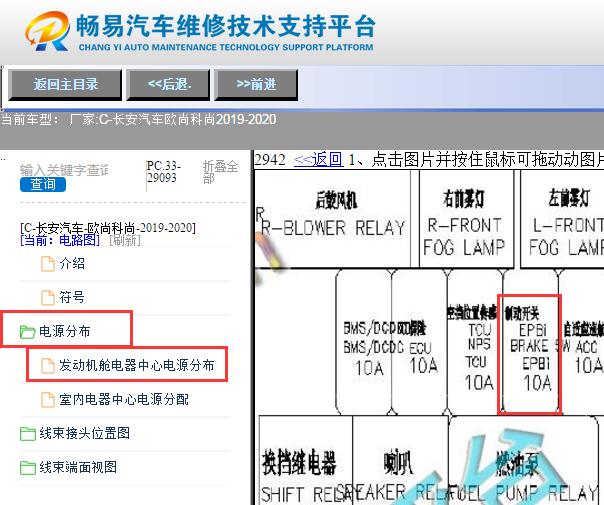The width and height of the screenshot is (604, 505).
Task: Click the R-BLOWER RELAY box in diagram
Action: point(333,219)
